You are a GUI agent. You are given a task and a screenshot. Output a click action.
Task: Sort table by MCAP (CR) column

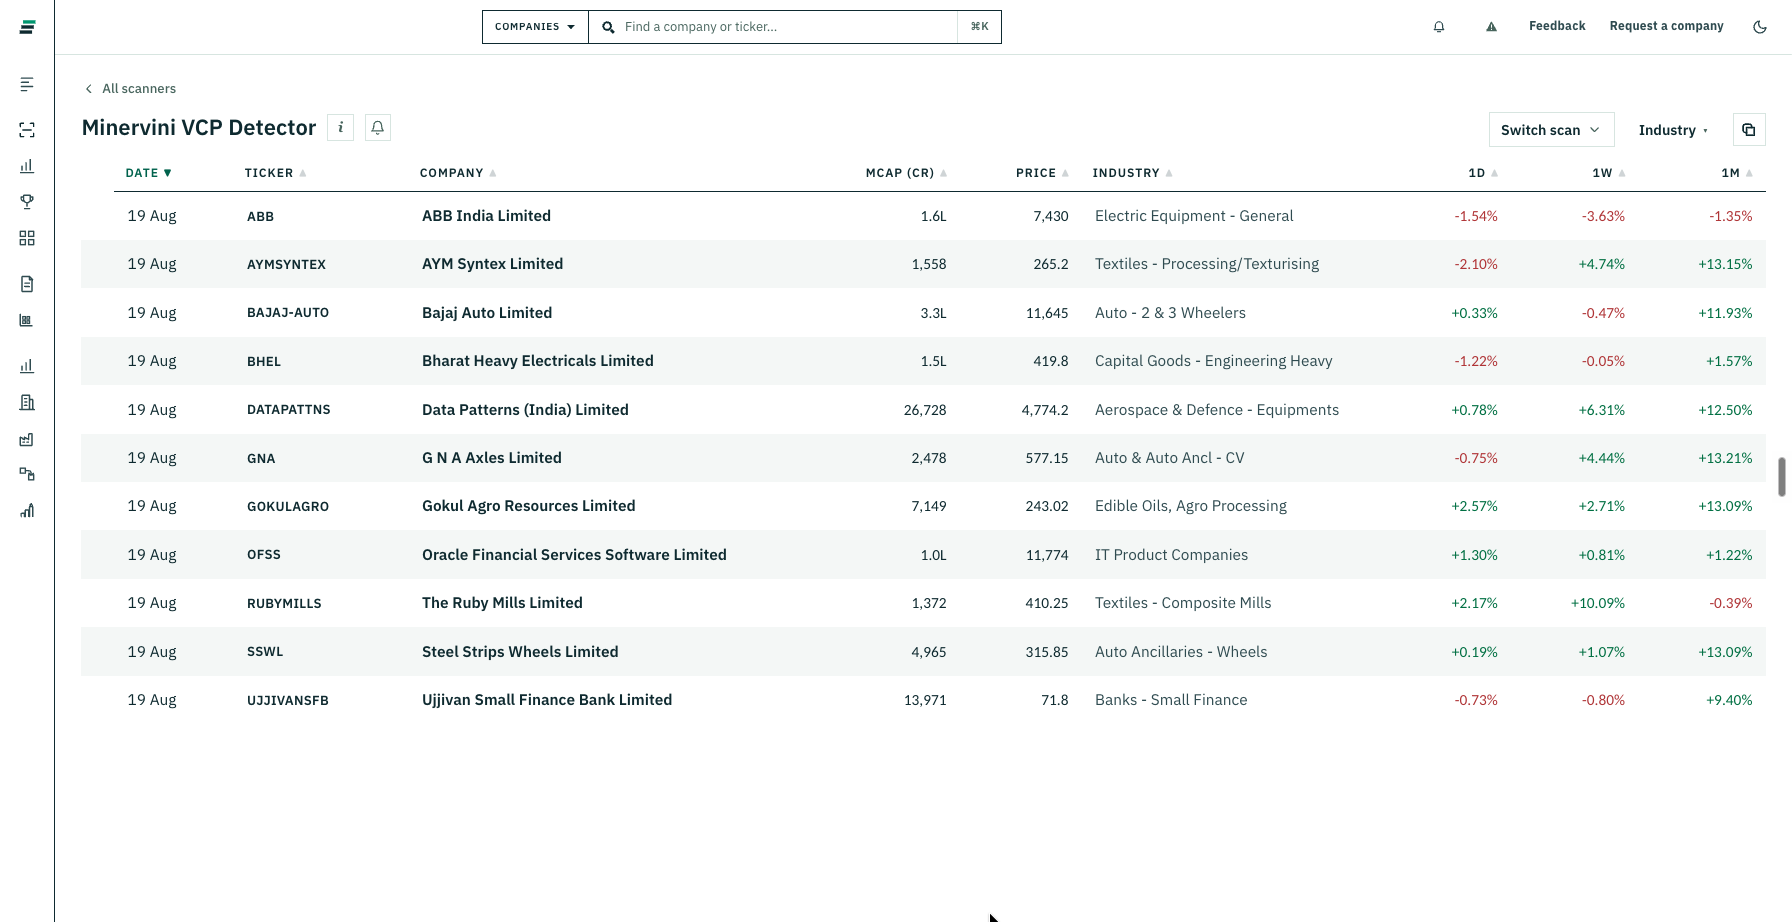pyautogui.click(x=906, y=173)
